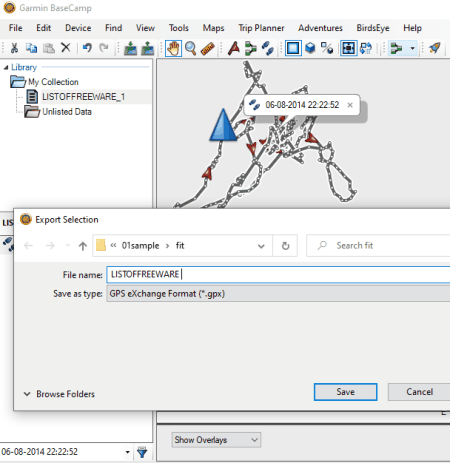The height and width of the screenshot is (463, 450).
Task: Click Save in Export Selection dialog
Action: (345, 392)
